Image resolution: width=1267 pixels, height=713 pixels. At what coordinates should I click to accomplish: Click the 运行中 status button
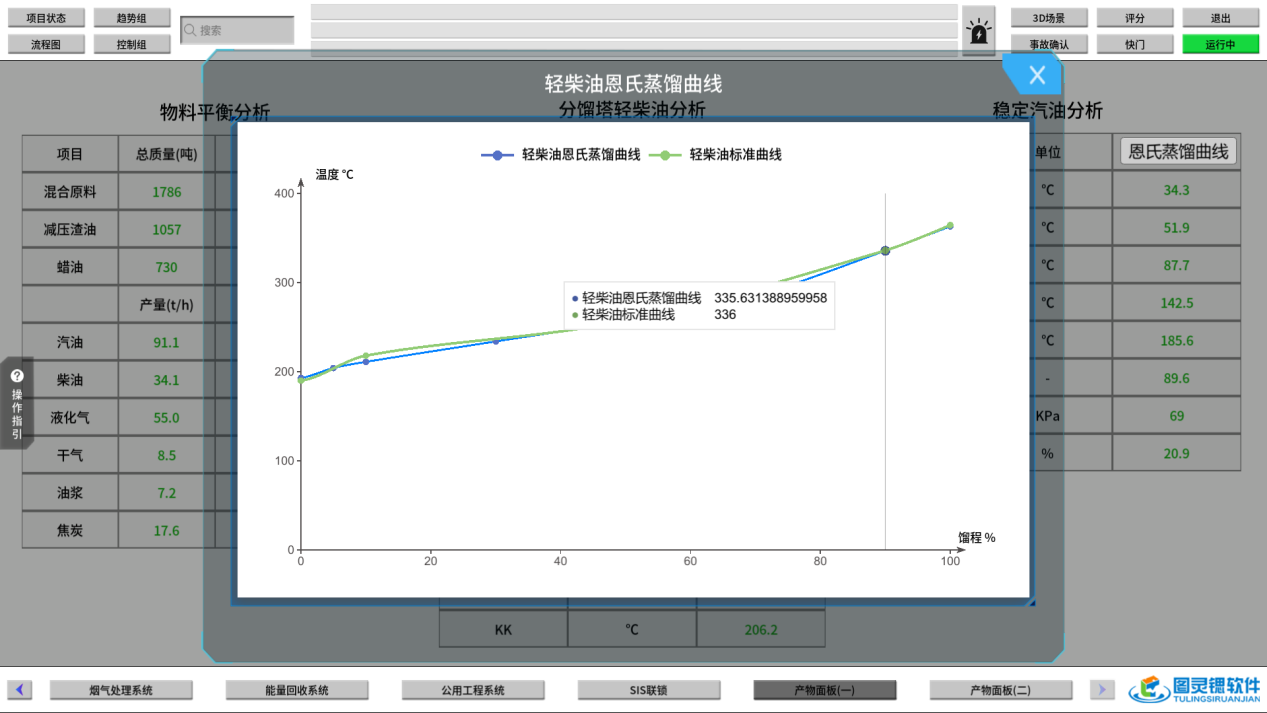point(1220,44)
